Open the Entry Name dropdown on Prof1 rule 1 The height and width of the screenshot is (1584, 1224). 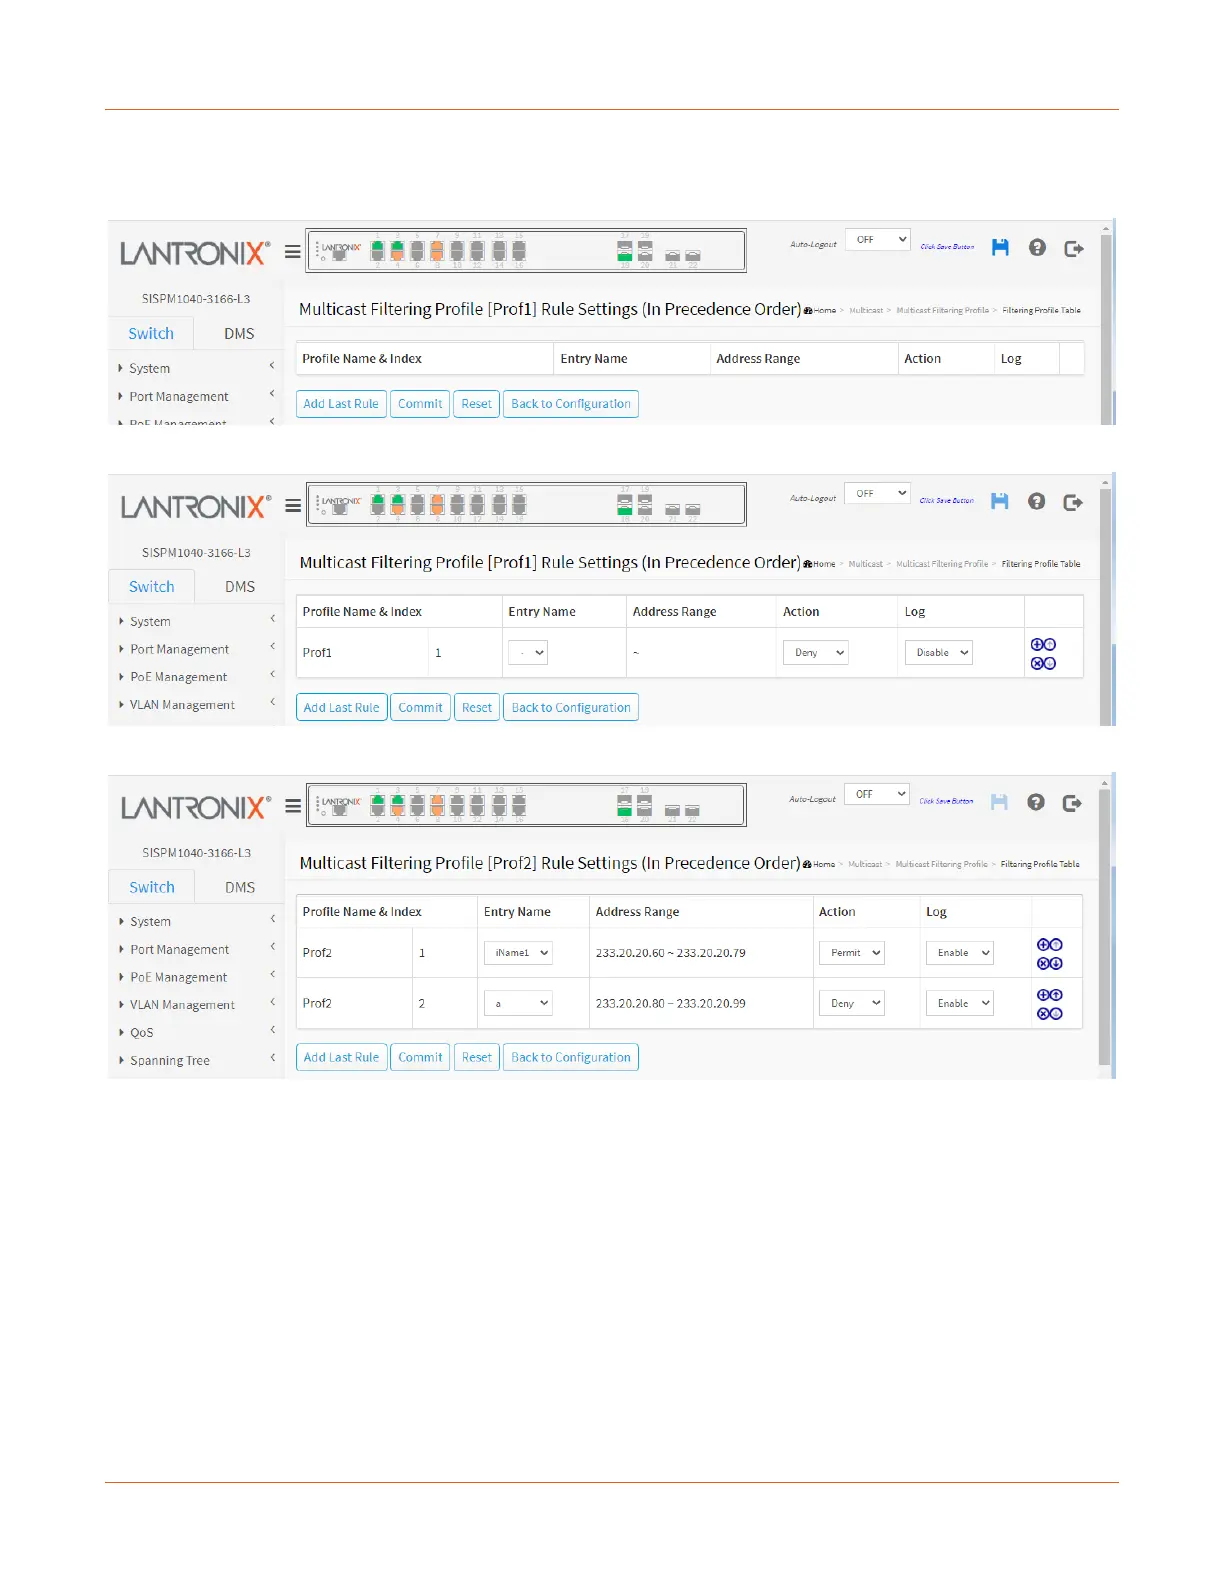coord(528,653)
